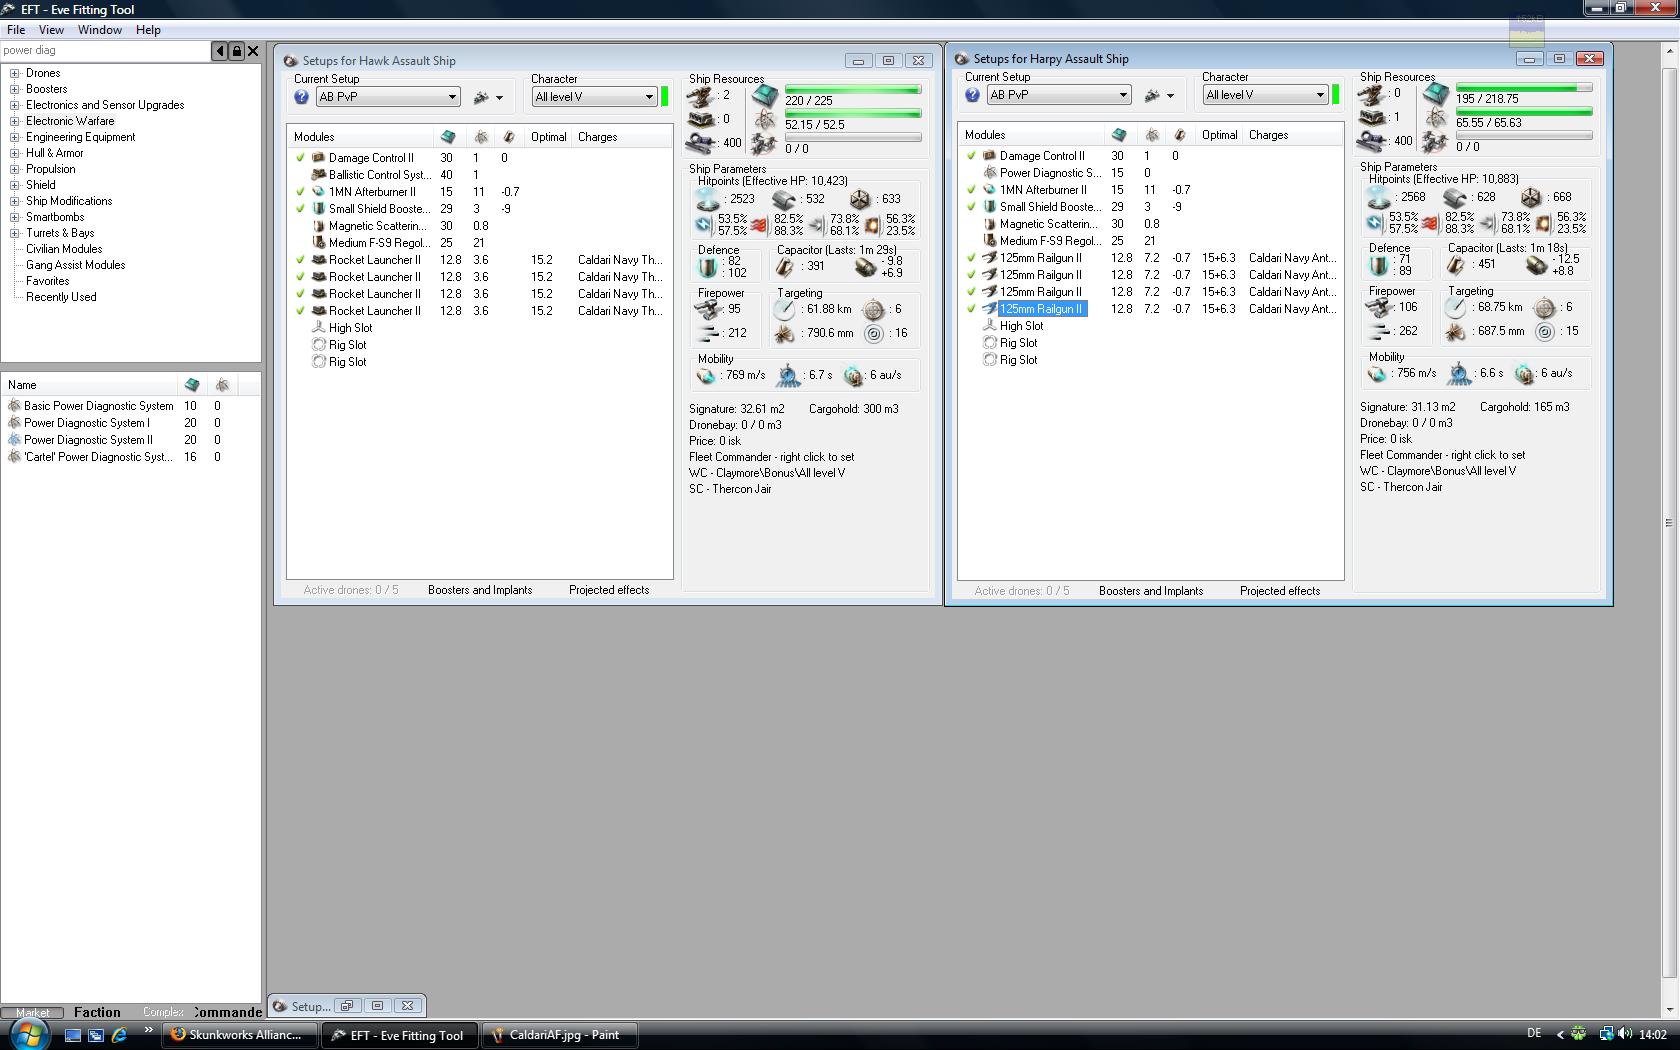Screen dimensions: 1680x1050
Task: Click the back arrow beside the search box
Action: point(220,51)
